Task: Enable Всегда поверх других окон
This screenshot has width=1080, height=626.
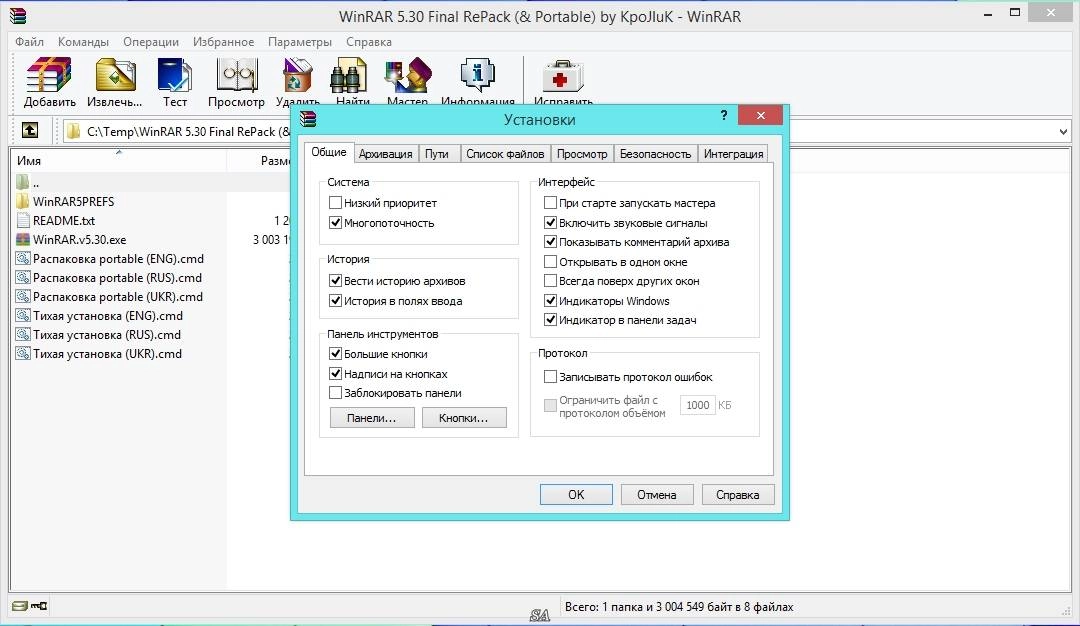Action: [x=550, y=281]
